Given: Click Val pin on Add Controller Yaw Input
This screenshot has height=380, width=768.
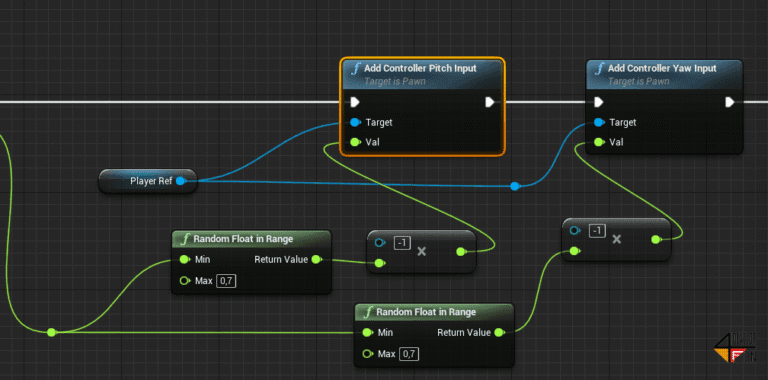Looking at the screenshot, I should pyautogui.click(x=599, y=142).
